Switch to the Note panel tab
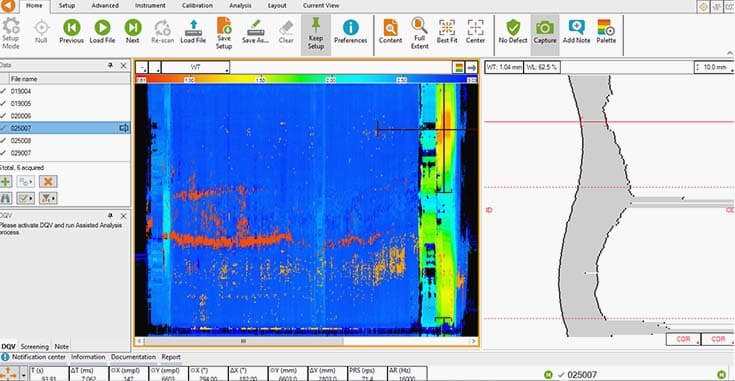Viewport: 735px width, 381px height. click(x=61, y=347)
